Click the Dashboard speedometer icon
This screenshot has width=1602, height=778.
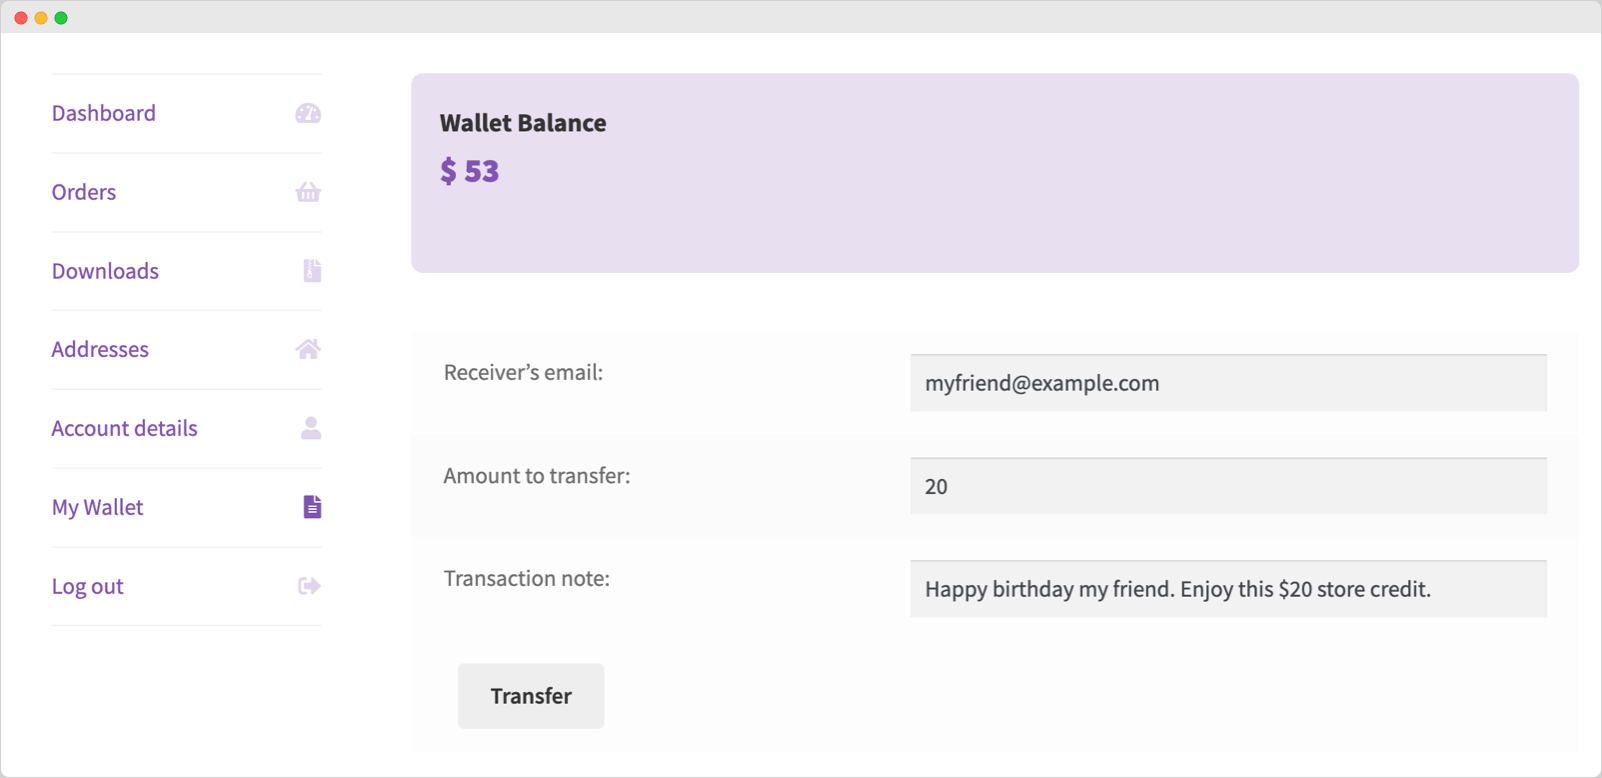[x=308, y=113]
